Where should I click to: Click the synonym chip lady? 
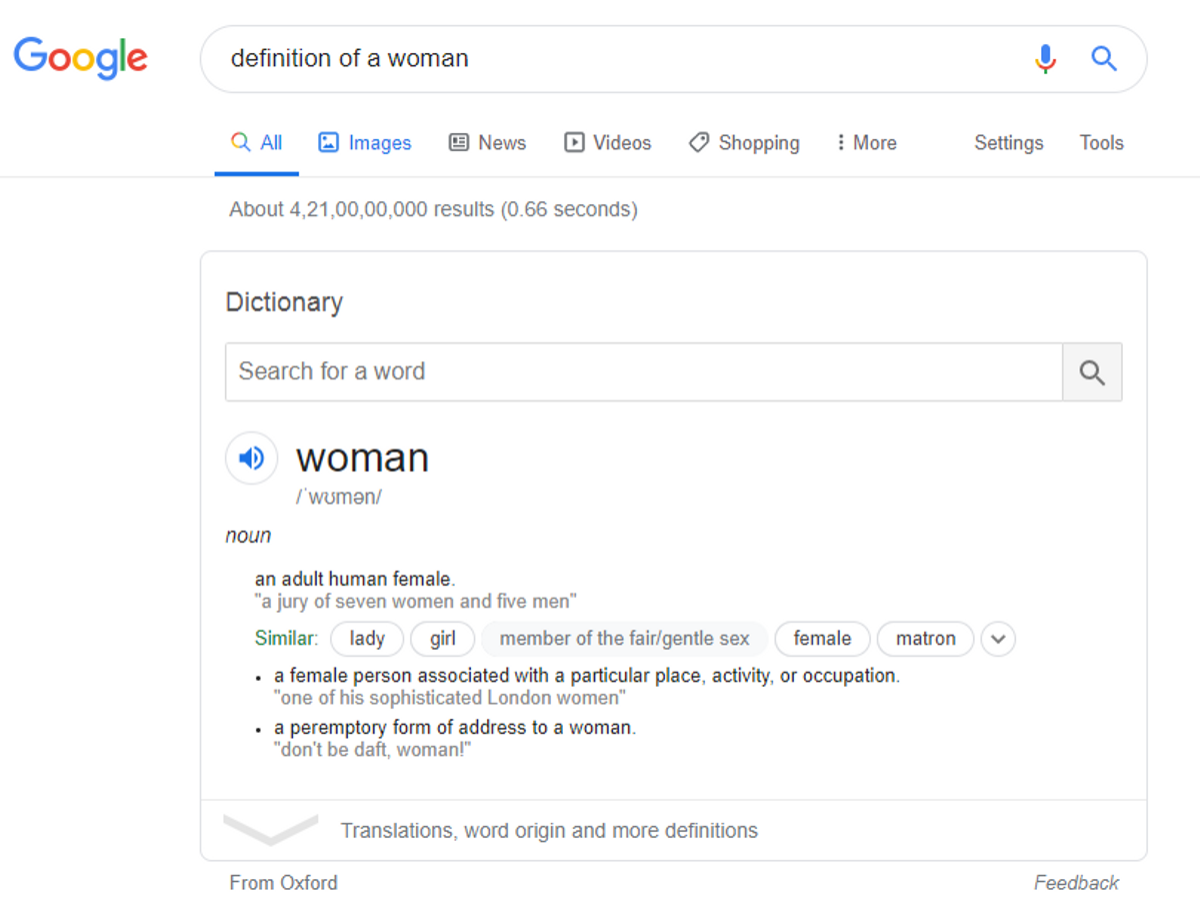pos(367,639)
